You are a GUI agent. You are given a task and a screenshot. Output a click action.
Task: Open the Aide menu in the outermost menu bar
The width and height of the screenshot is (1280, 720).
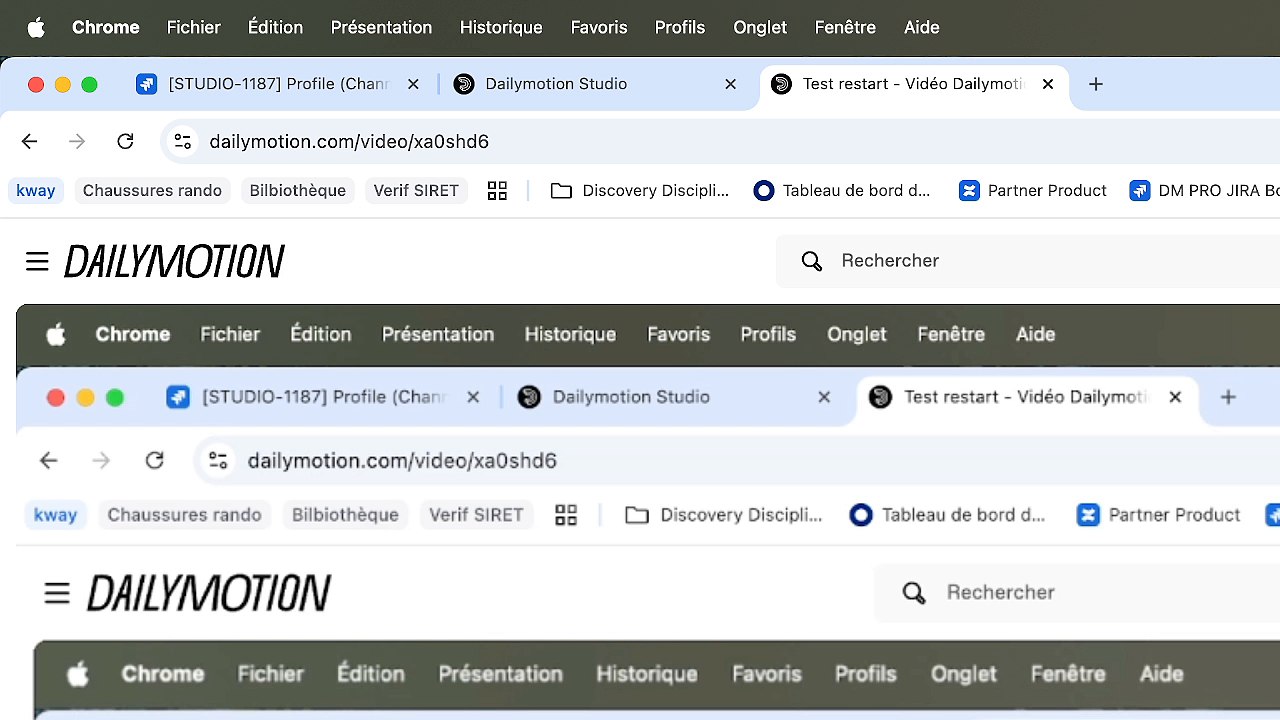click(x=921, y=28)
